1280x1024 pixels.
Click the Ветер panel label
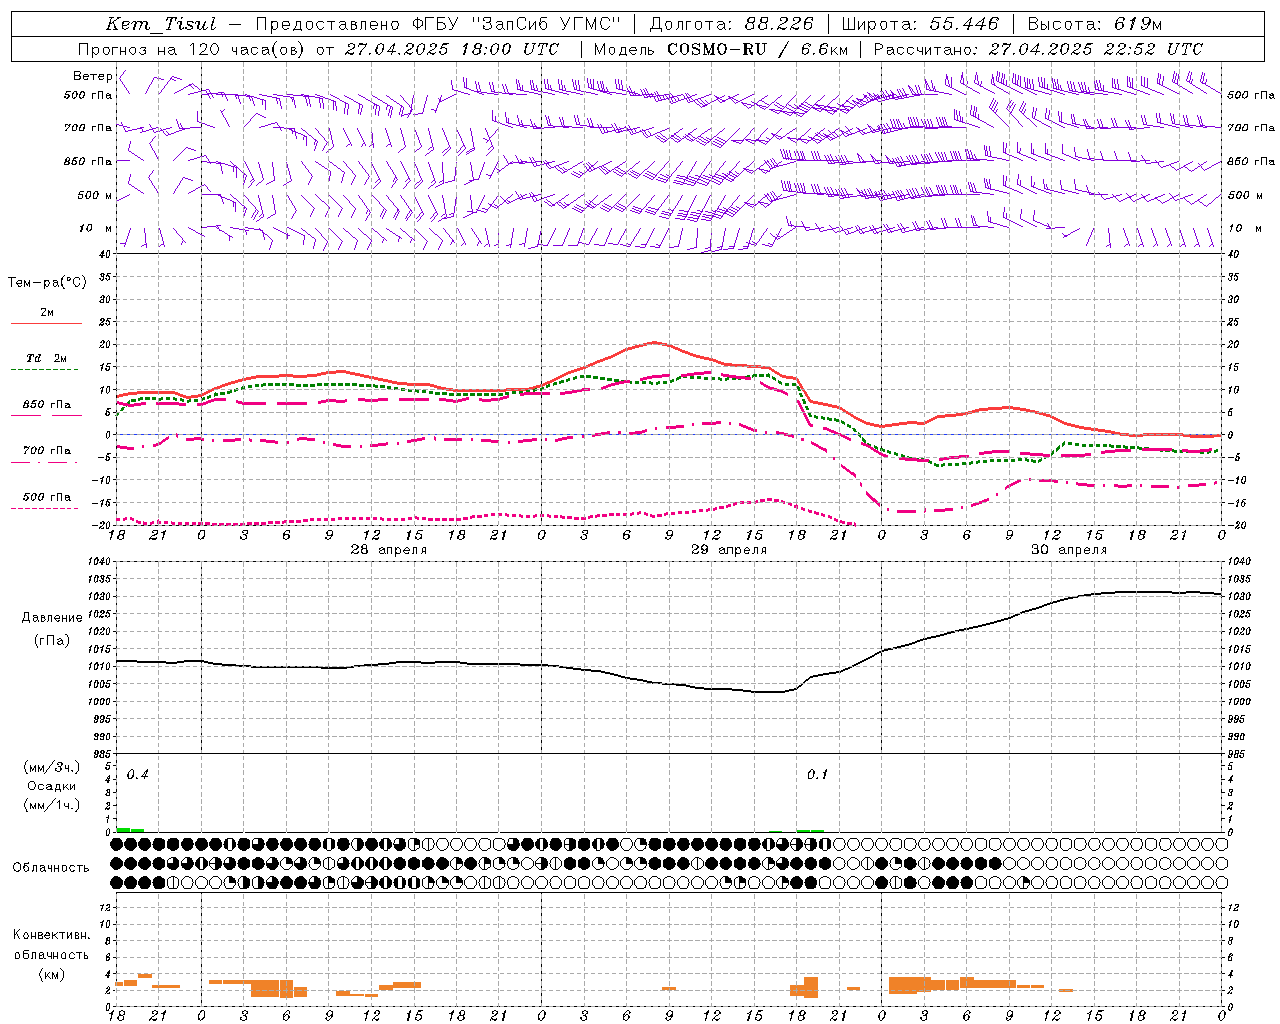(92, 76)
